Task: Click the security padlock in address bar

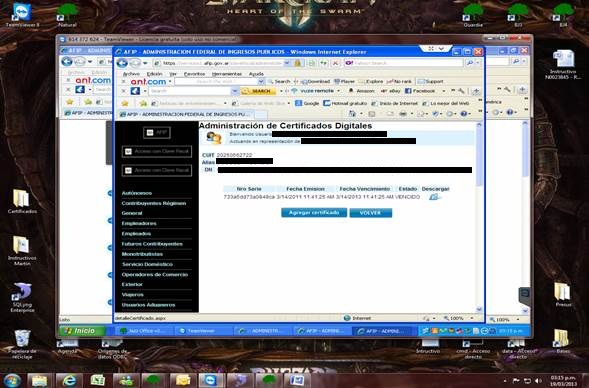Action: click(x=298, y=63)
